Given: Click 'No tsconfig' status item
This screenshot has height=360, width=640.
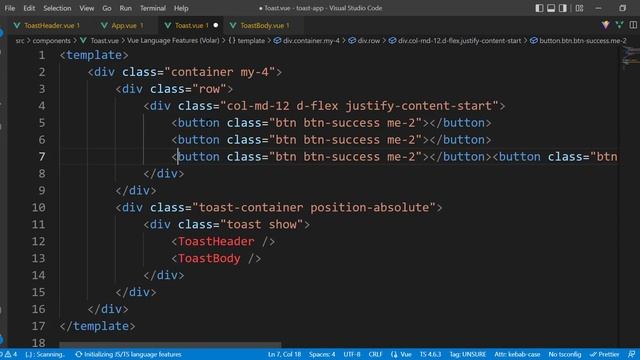Looking at the screenshot, I should click(x=565, y=354).
